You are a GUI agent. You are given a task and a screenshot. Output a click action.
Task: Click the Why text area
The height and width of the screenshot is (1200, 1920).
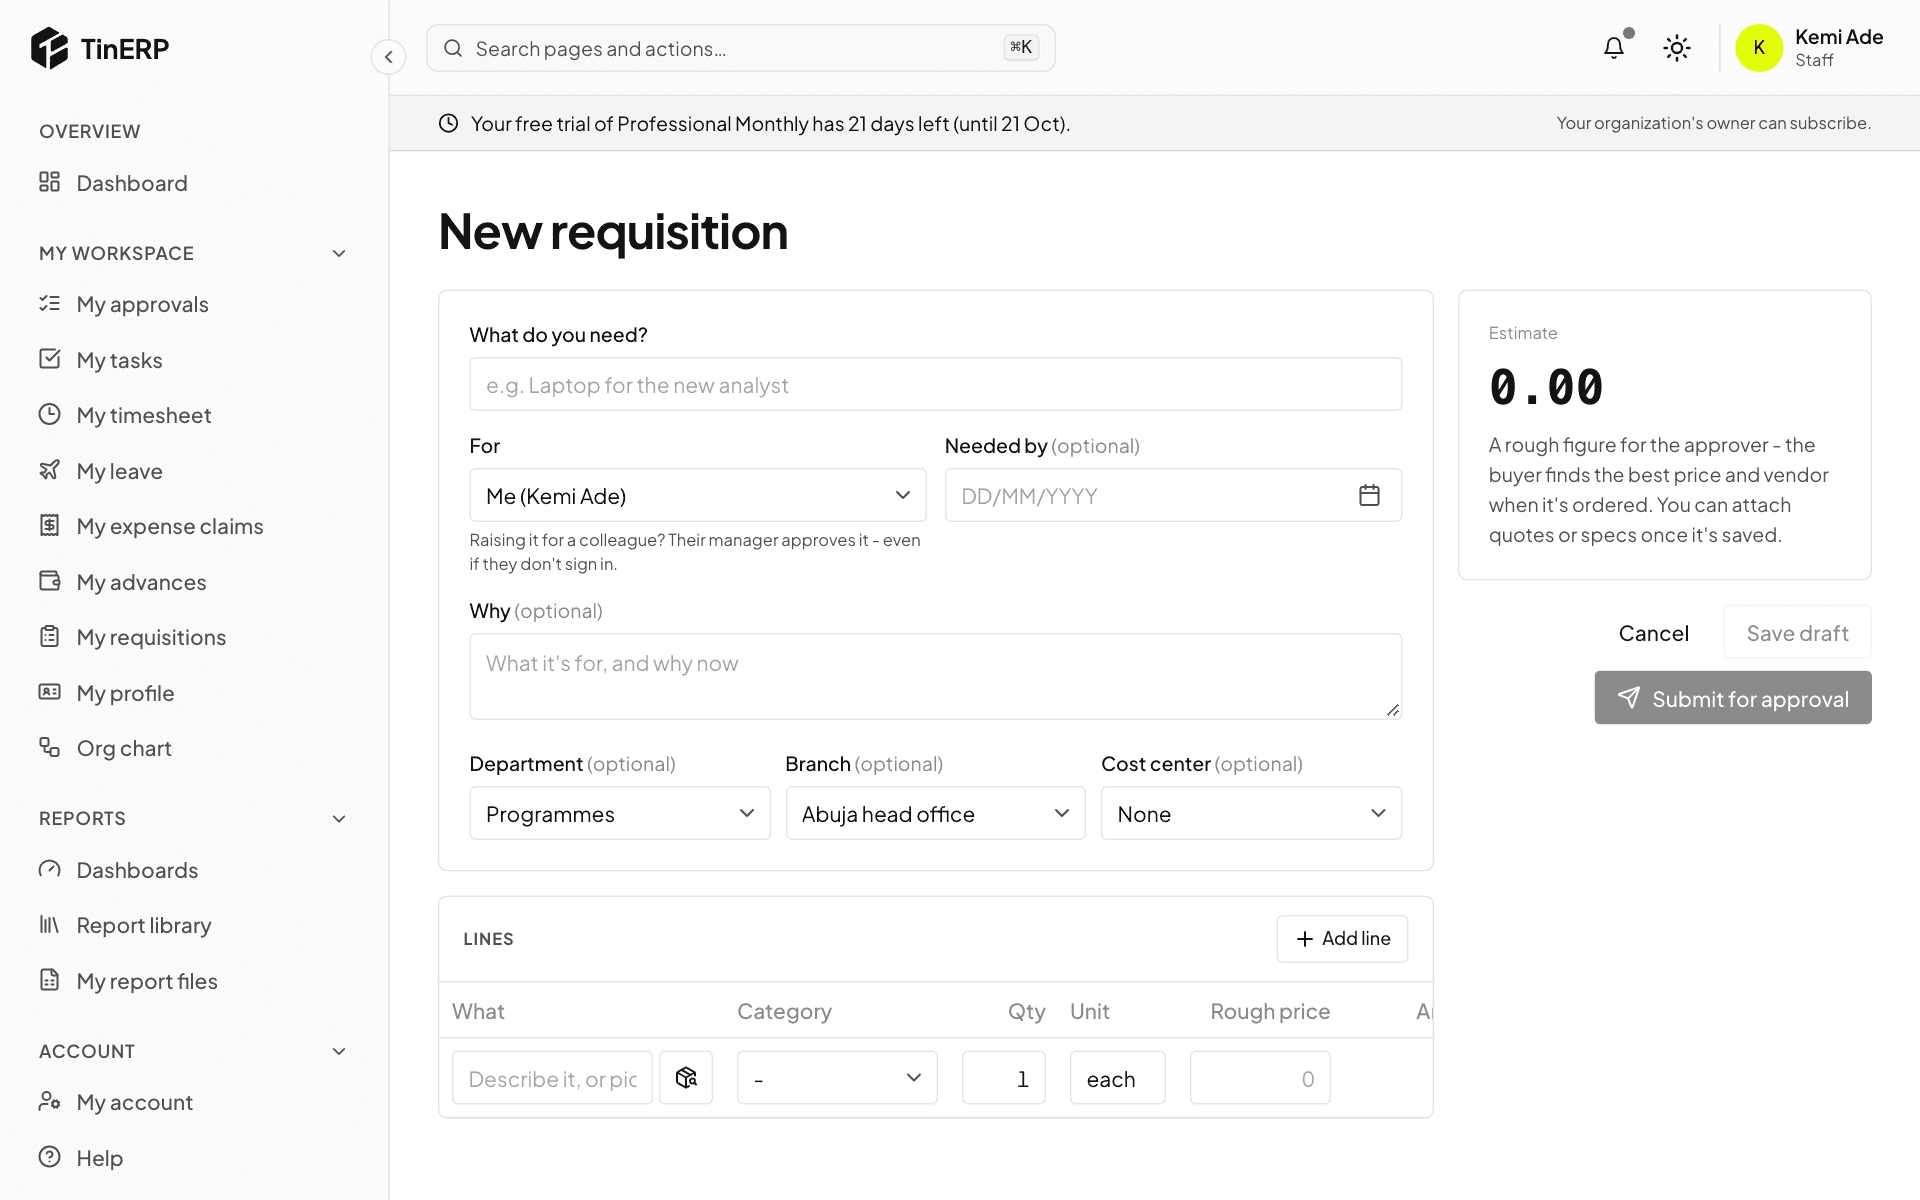point(935,676)
